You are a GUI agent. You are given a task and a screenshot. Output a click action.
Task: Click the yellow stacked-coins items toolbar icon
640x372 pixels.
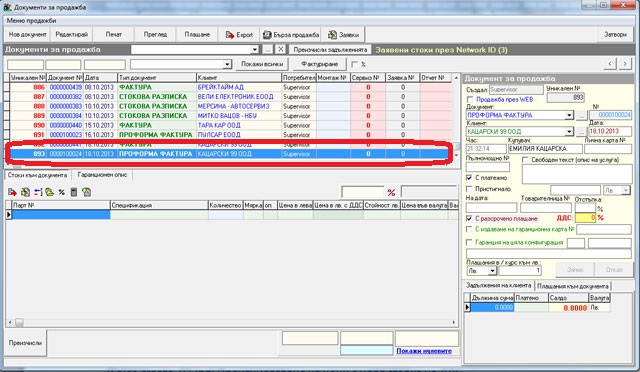click(50, 192)
